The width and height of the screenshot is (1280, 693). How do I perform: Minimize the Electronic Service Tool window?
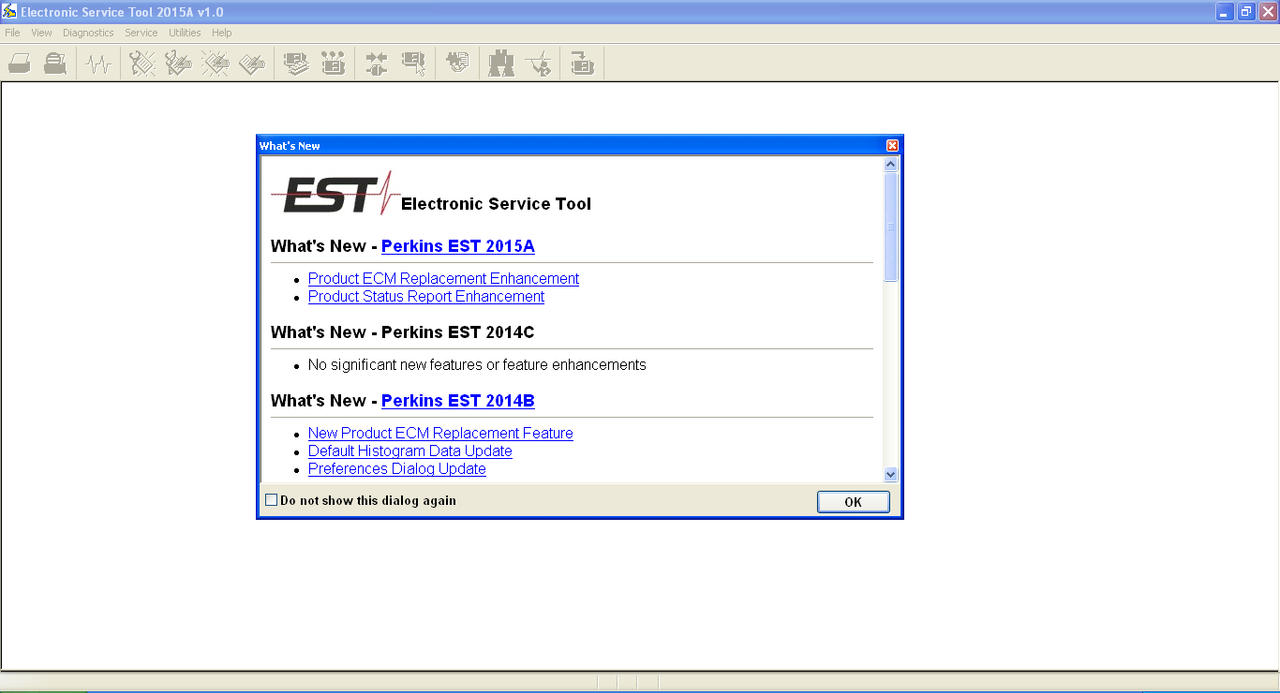[x=1225, y=12]
